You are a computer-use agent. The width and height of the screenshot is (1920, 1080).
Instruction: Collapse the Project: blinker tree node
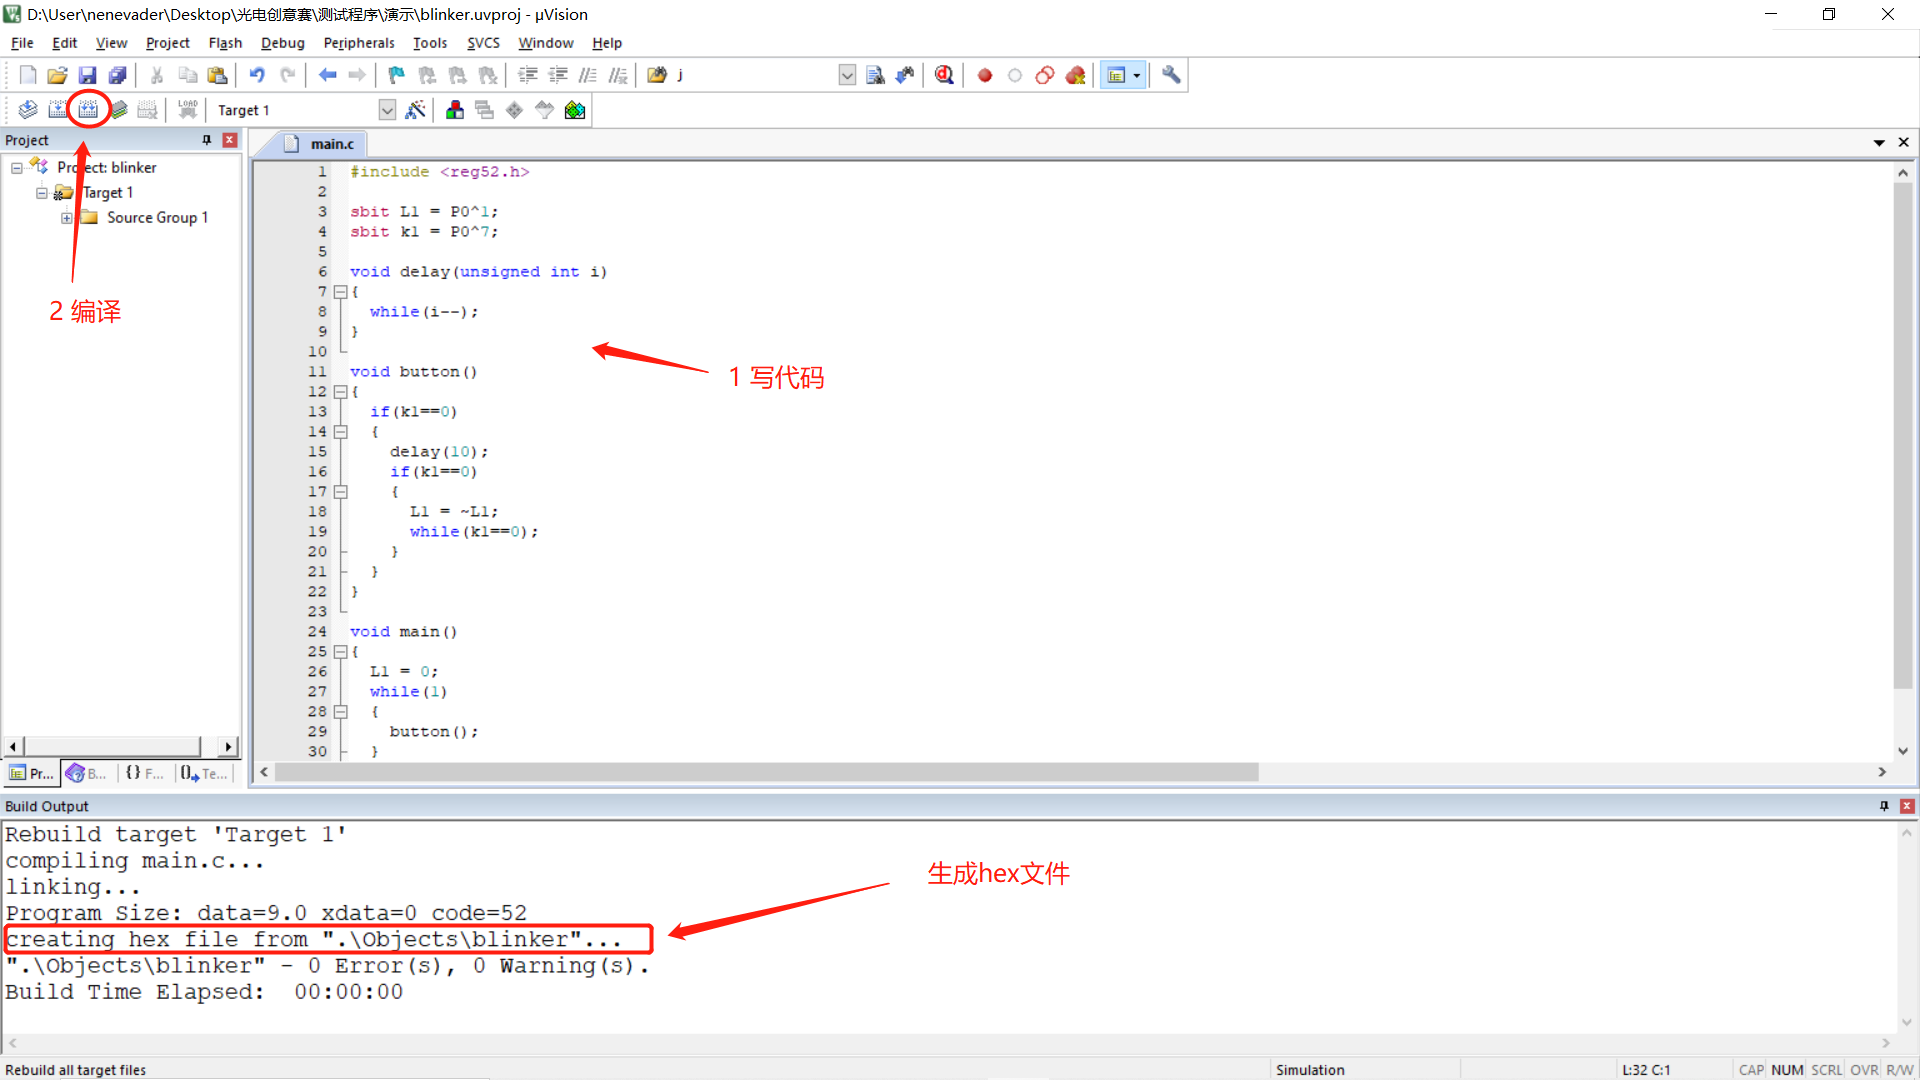click(x=17, y=168)
